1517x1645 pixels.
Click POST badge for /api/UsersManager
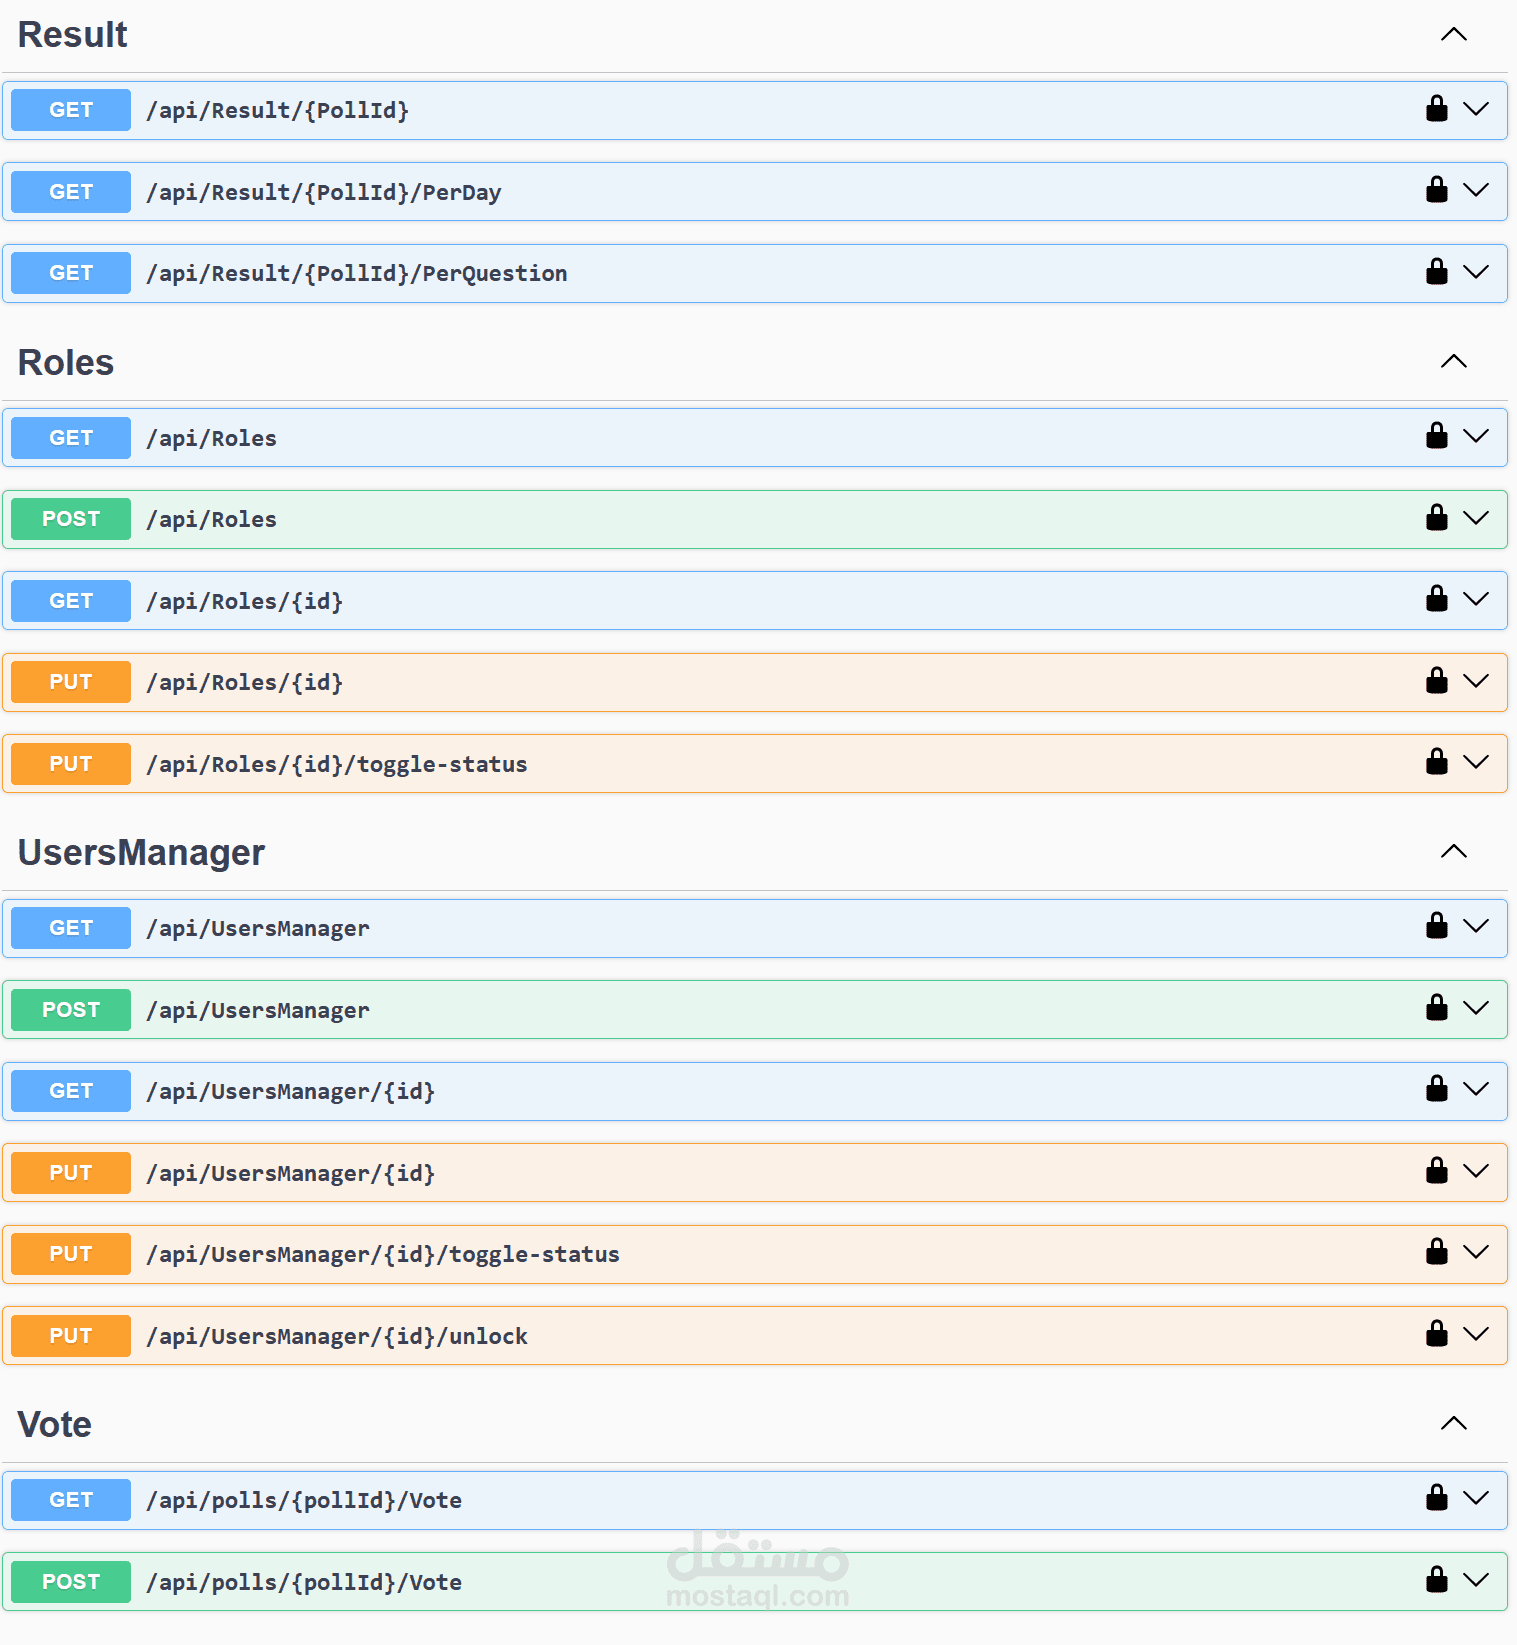tap(71, 1010)
